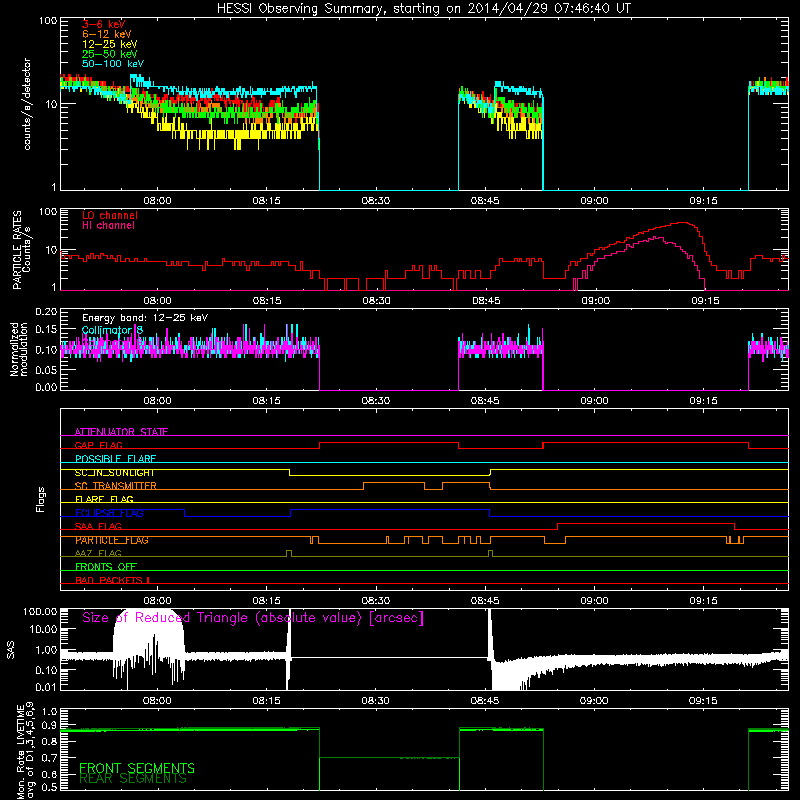
Task: Click the 0.05 tick on modulation axis
Action: pos(46,370)
